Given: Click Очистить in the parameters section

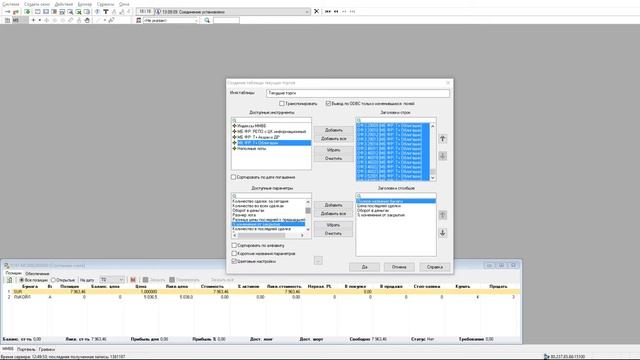Looking at the screenshot, I should coord(333,233).
